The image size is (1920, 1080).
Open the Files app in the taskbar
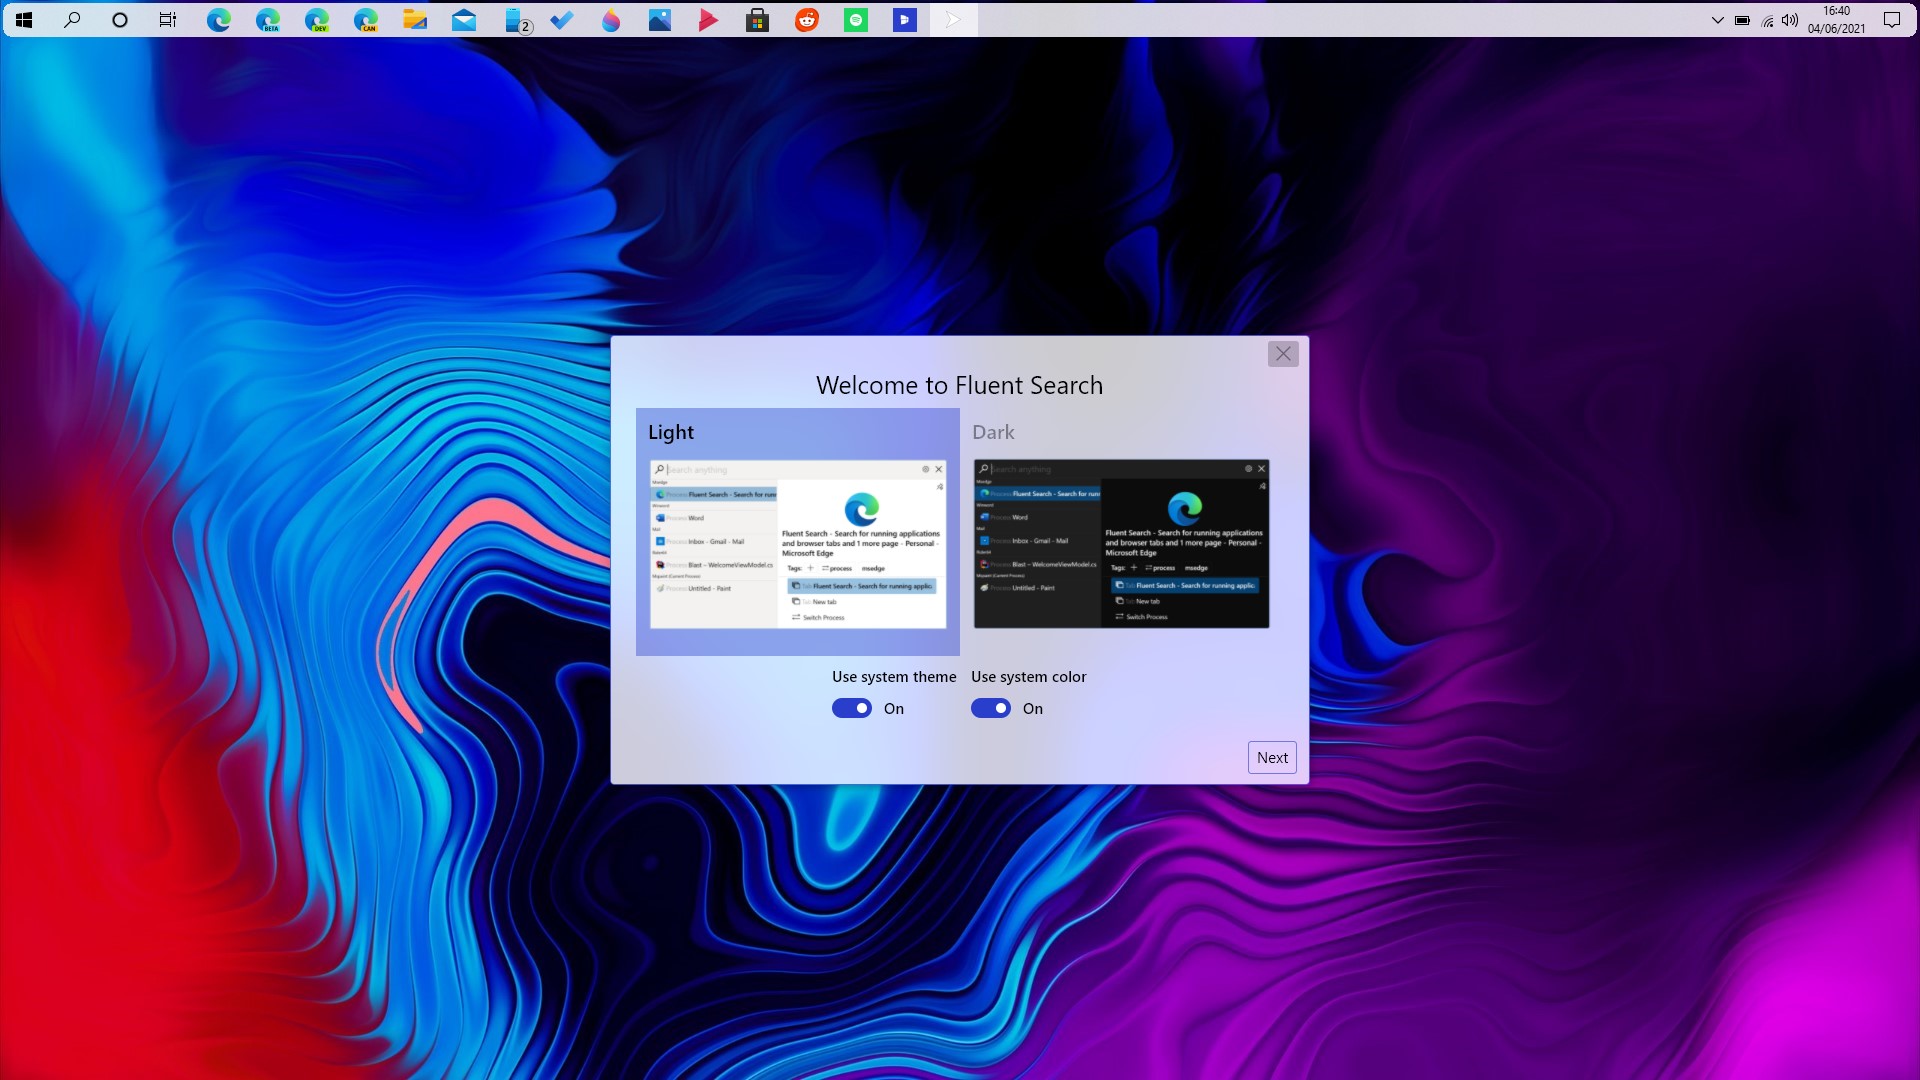(414, 20)
